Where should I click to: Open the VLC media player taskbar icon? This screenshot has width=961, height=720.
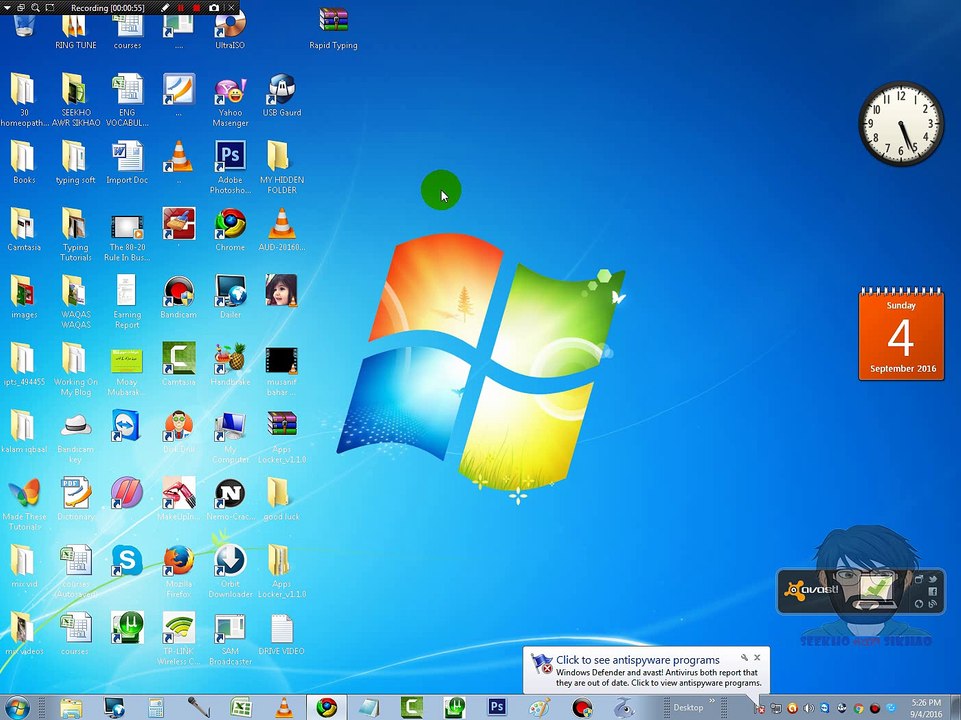point(284,707)
